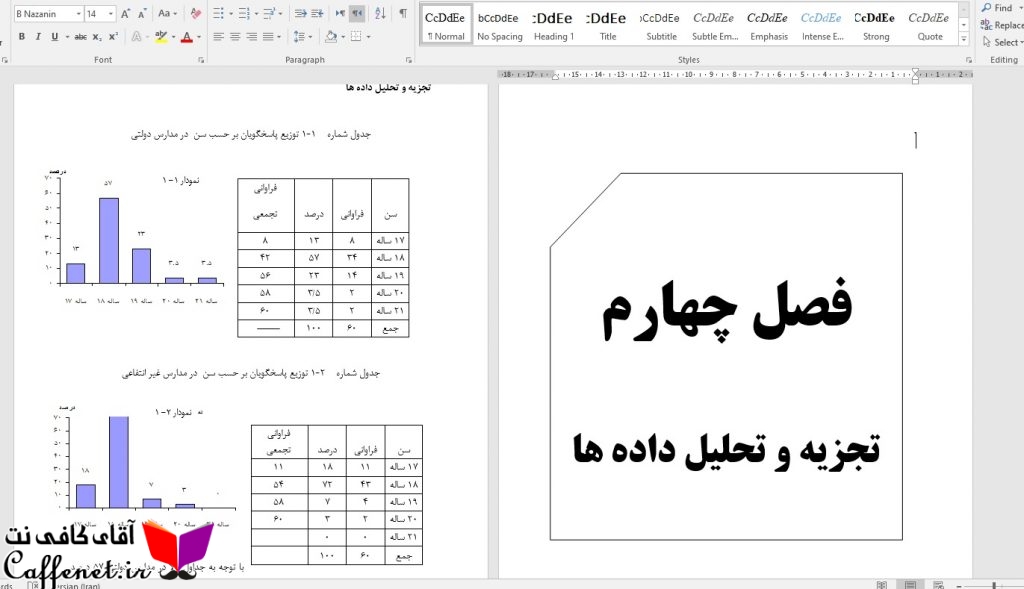Align text right
The height and width of the screenshot is (589, 1024).
click(x=251, y=37)
